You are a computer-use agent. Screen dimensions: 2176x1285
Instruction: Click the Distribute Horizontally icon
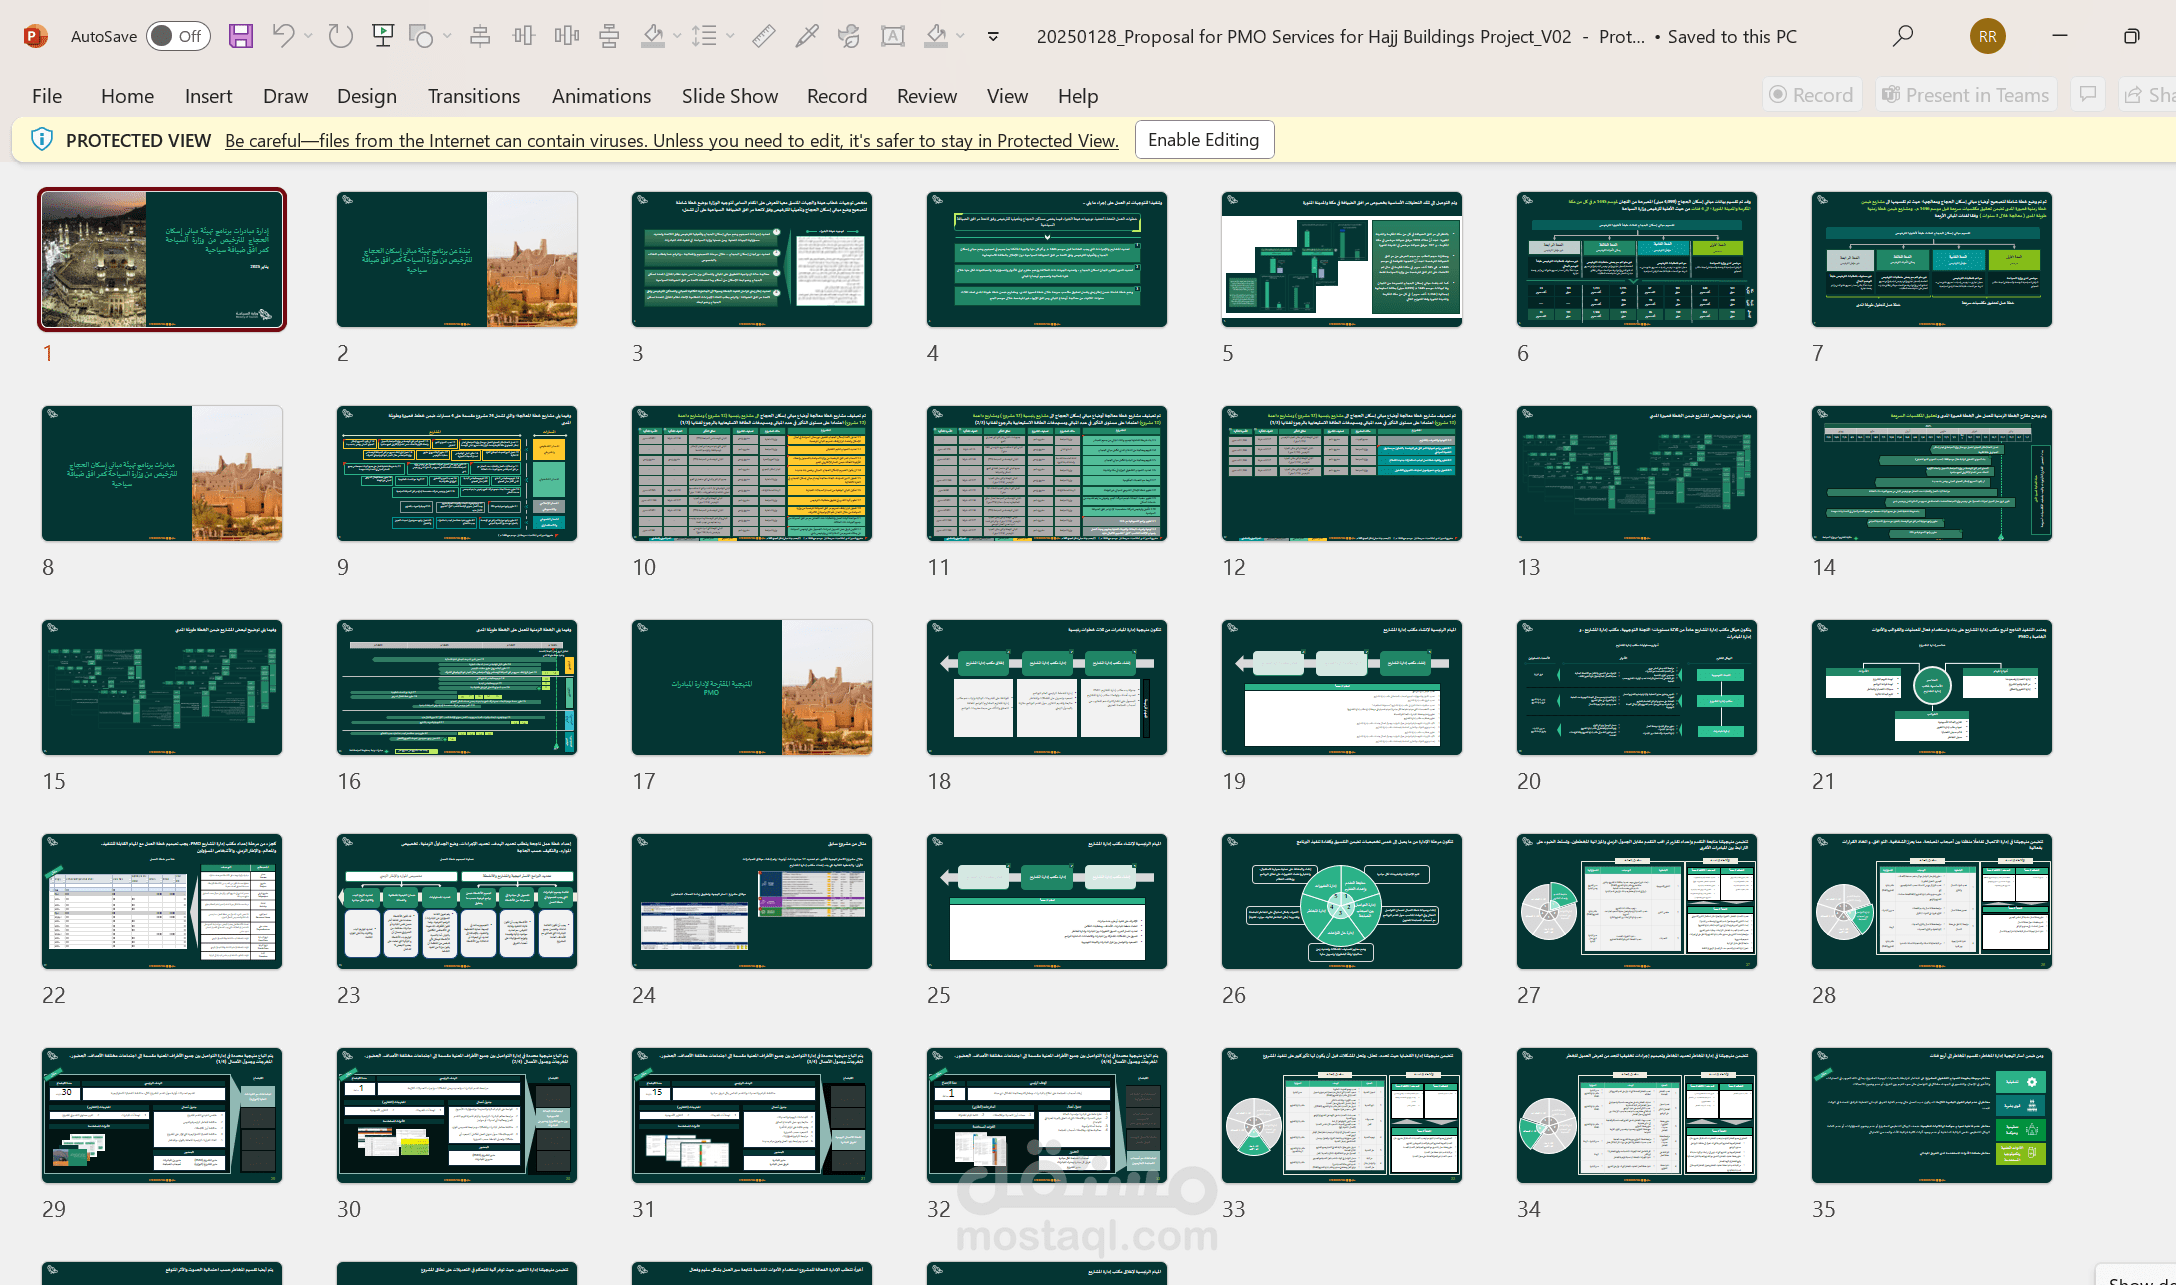pos(567,36)
